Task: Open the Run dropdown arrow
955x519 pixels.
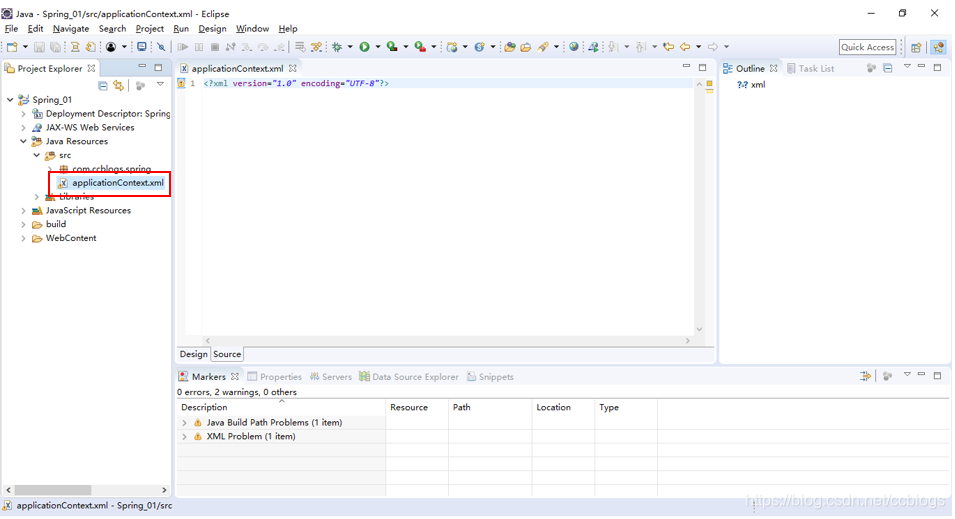Action: pyautogui.click(x=378, y=47)
